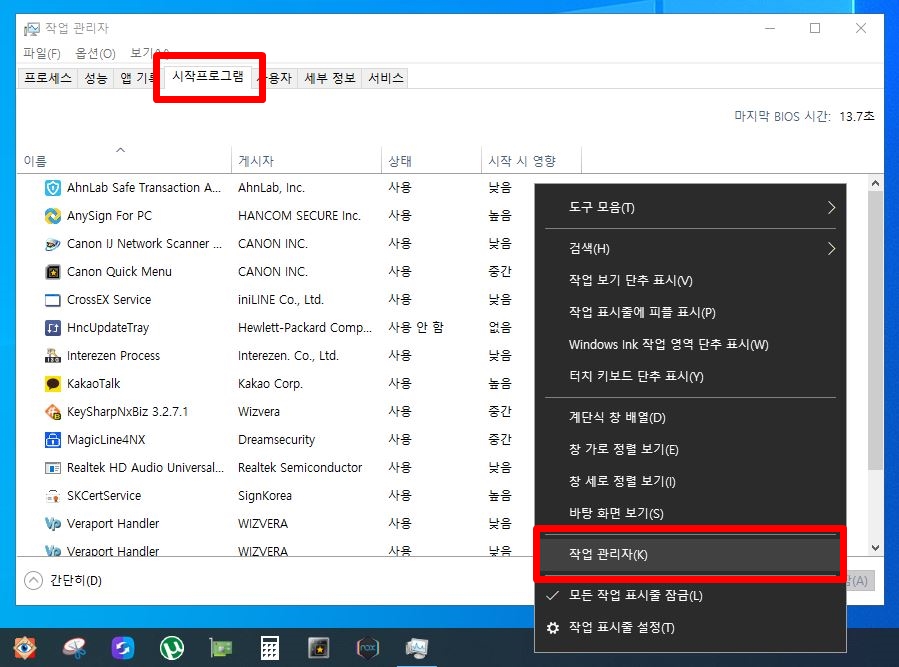The image size is (899, 667).
Task: Click the SKCertService row icon
Action: pyautogui.click(x=53, y=496)
